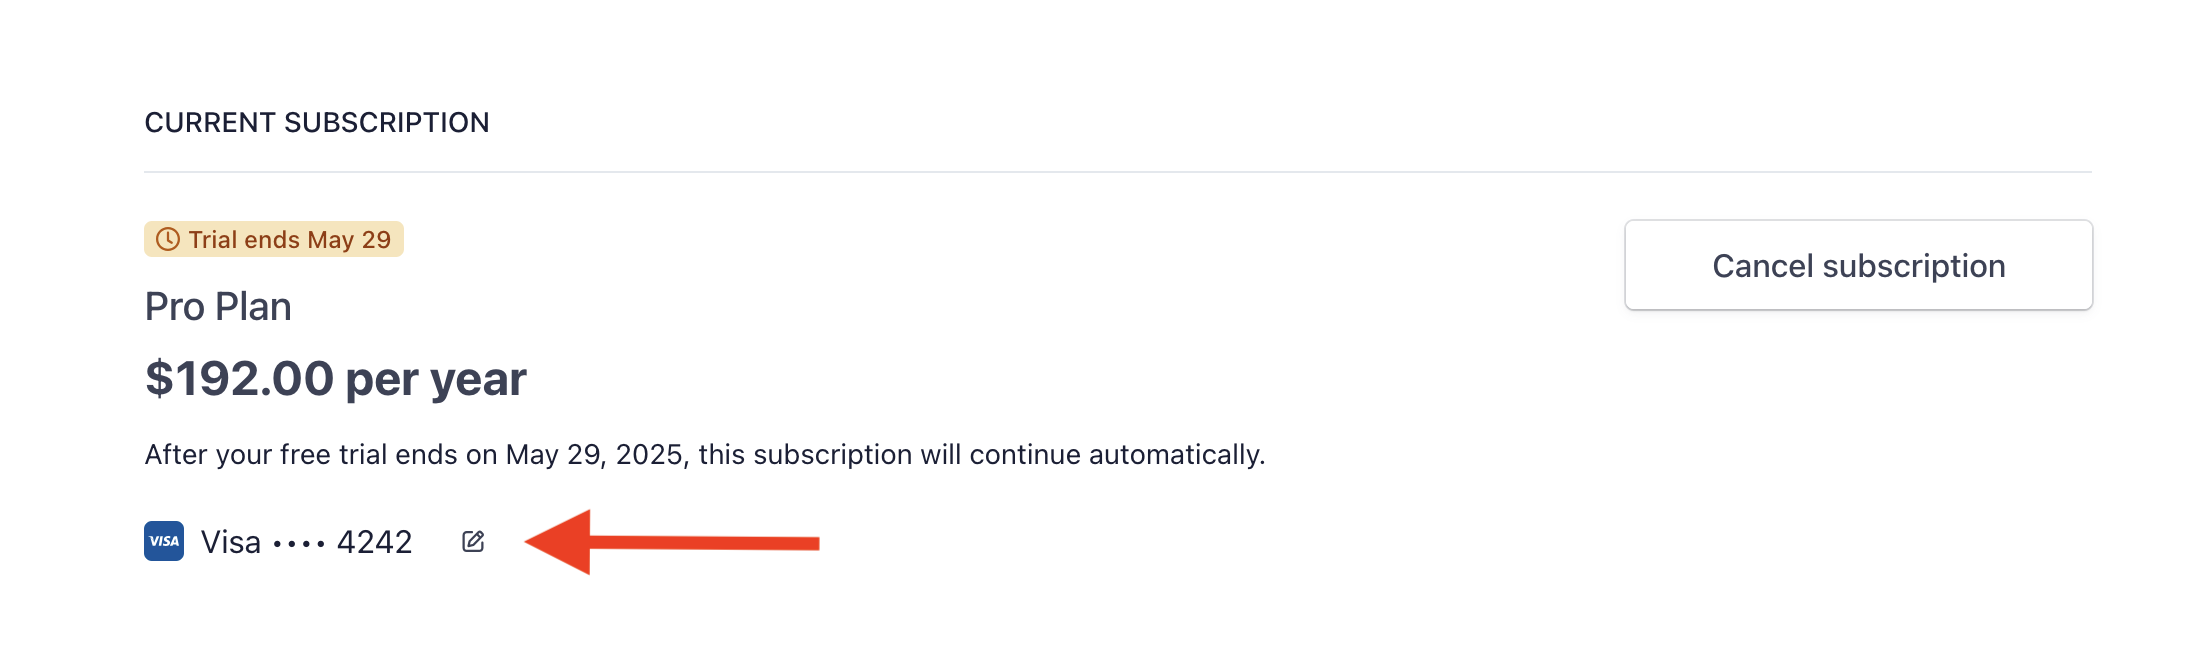Viewport: 2212px width, 664px height.
Task: Click the yellow trial countdown pill
Action: tap(275, 239)
